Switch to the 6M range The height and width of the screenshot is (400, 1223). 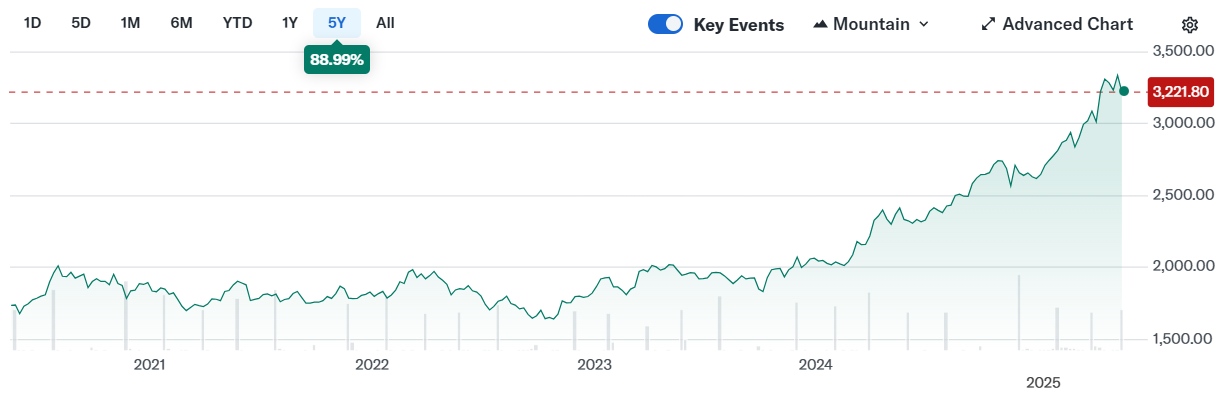[x=181, y=23]
